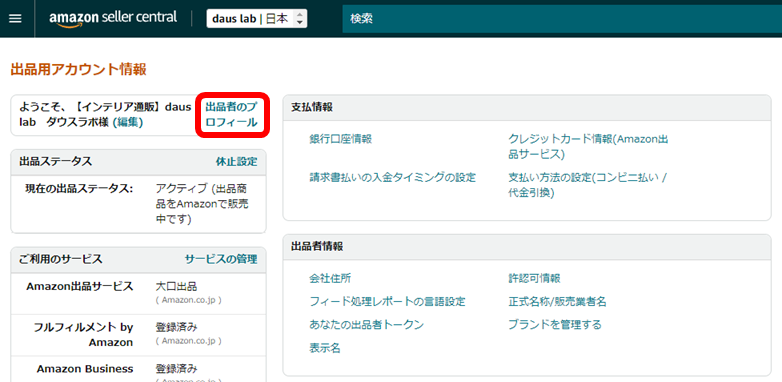Open 支払い方法の設定(コンビニ払い / 代金引換) link
The height and width of the screenshot is (382, 782).
pos(587,185)
